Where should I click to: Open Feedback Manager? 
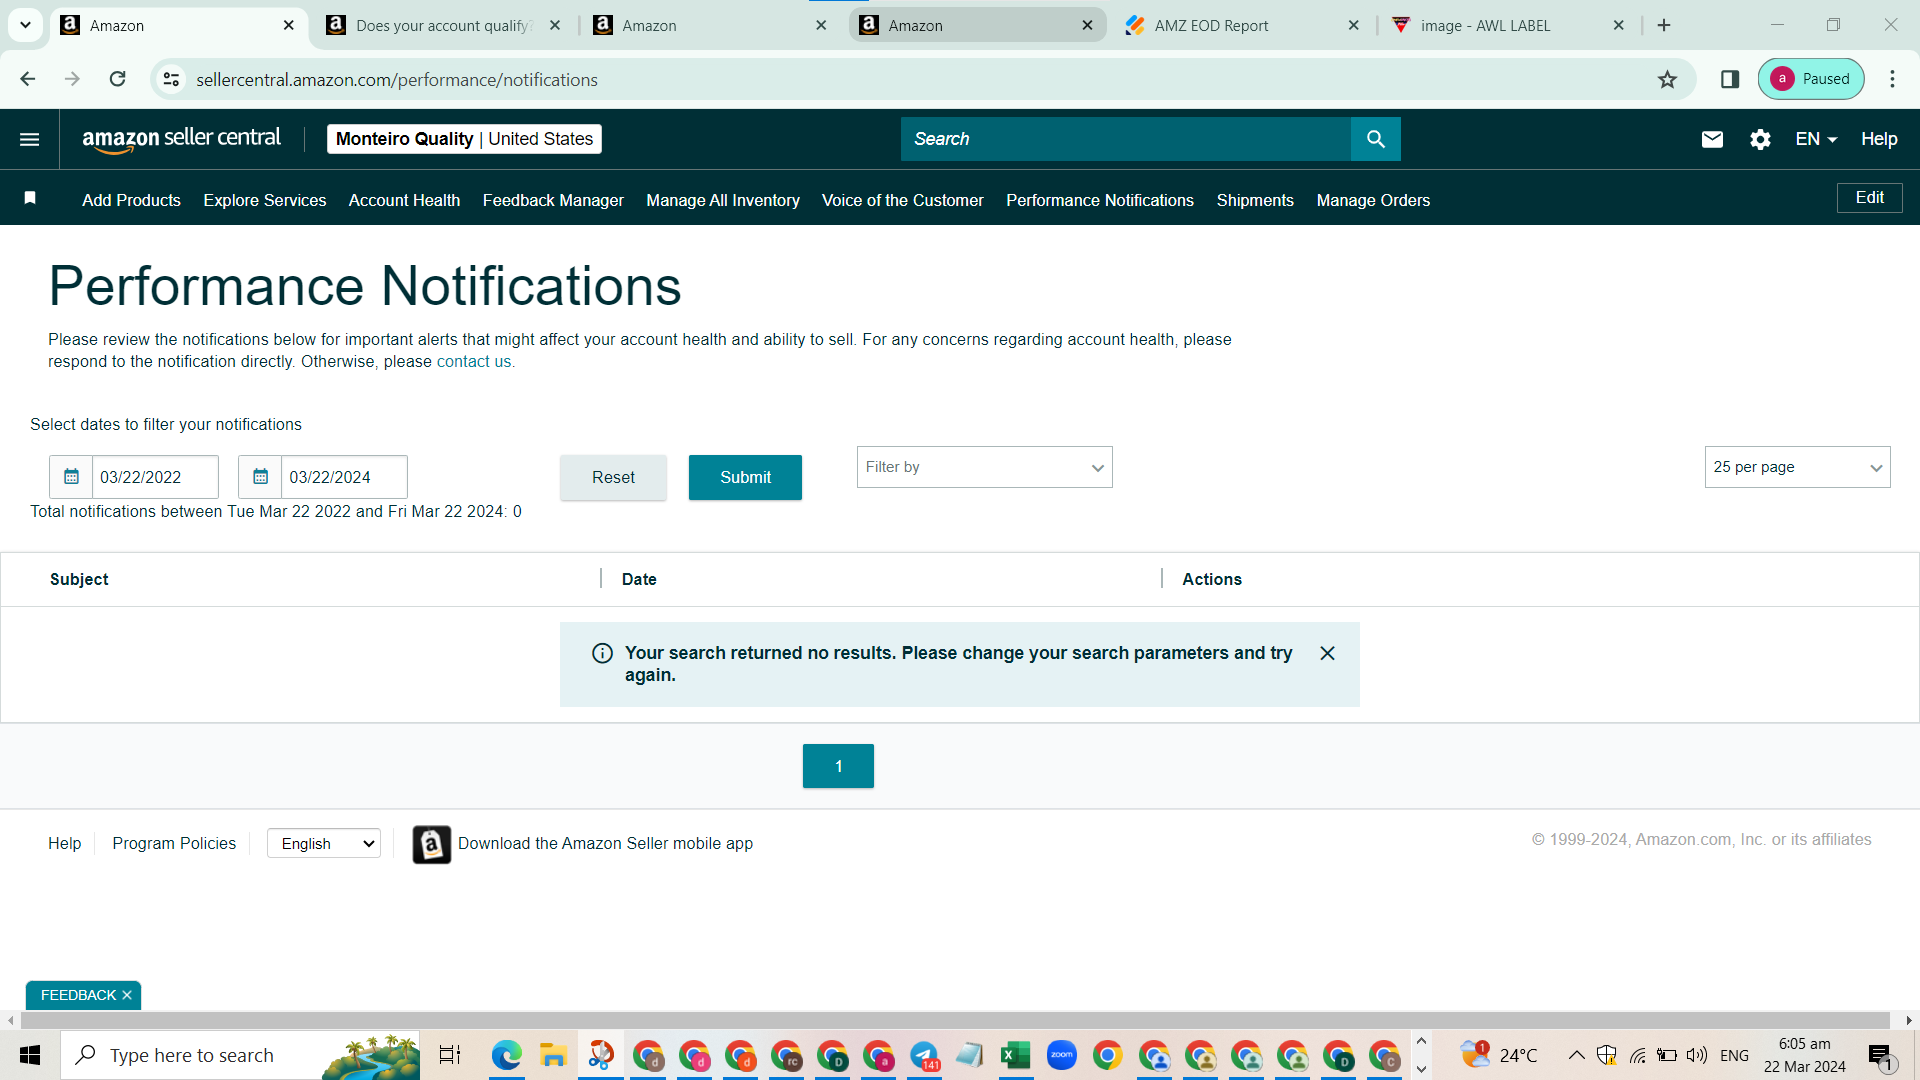click(553, 200)
